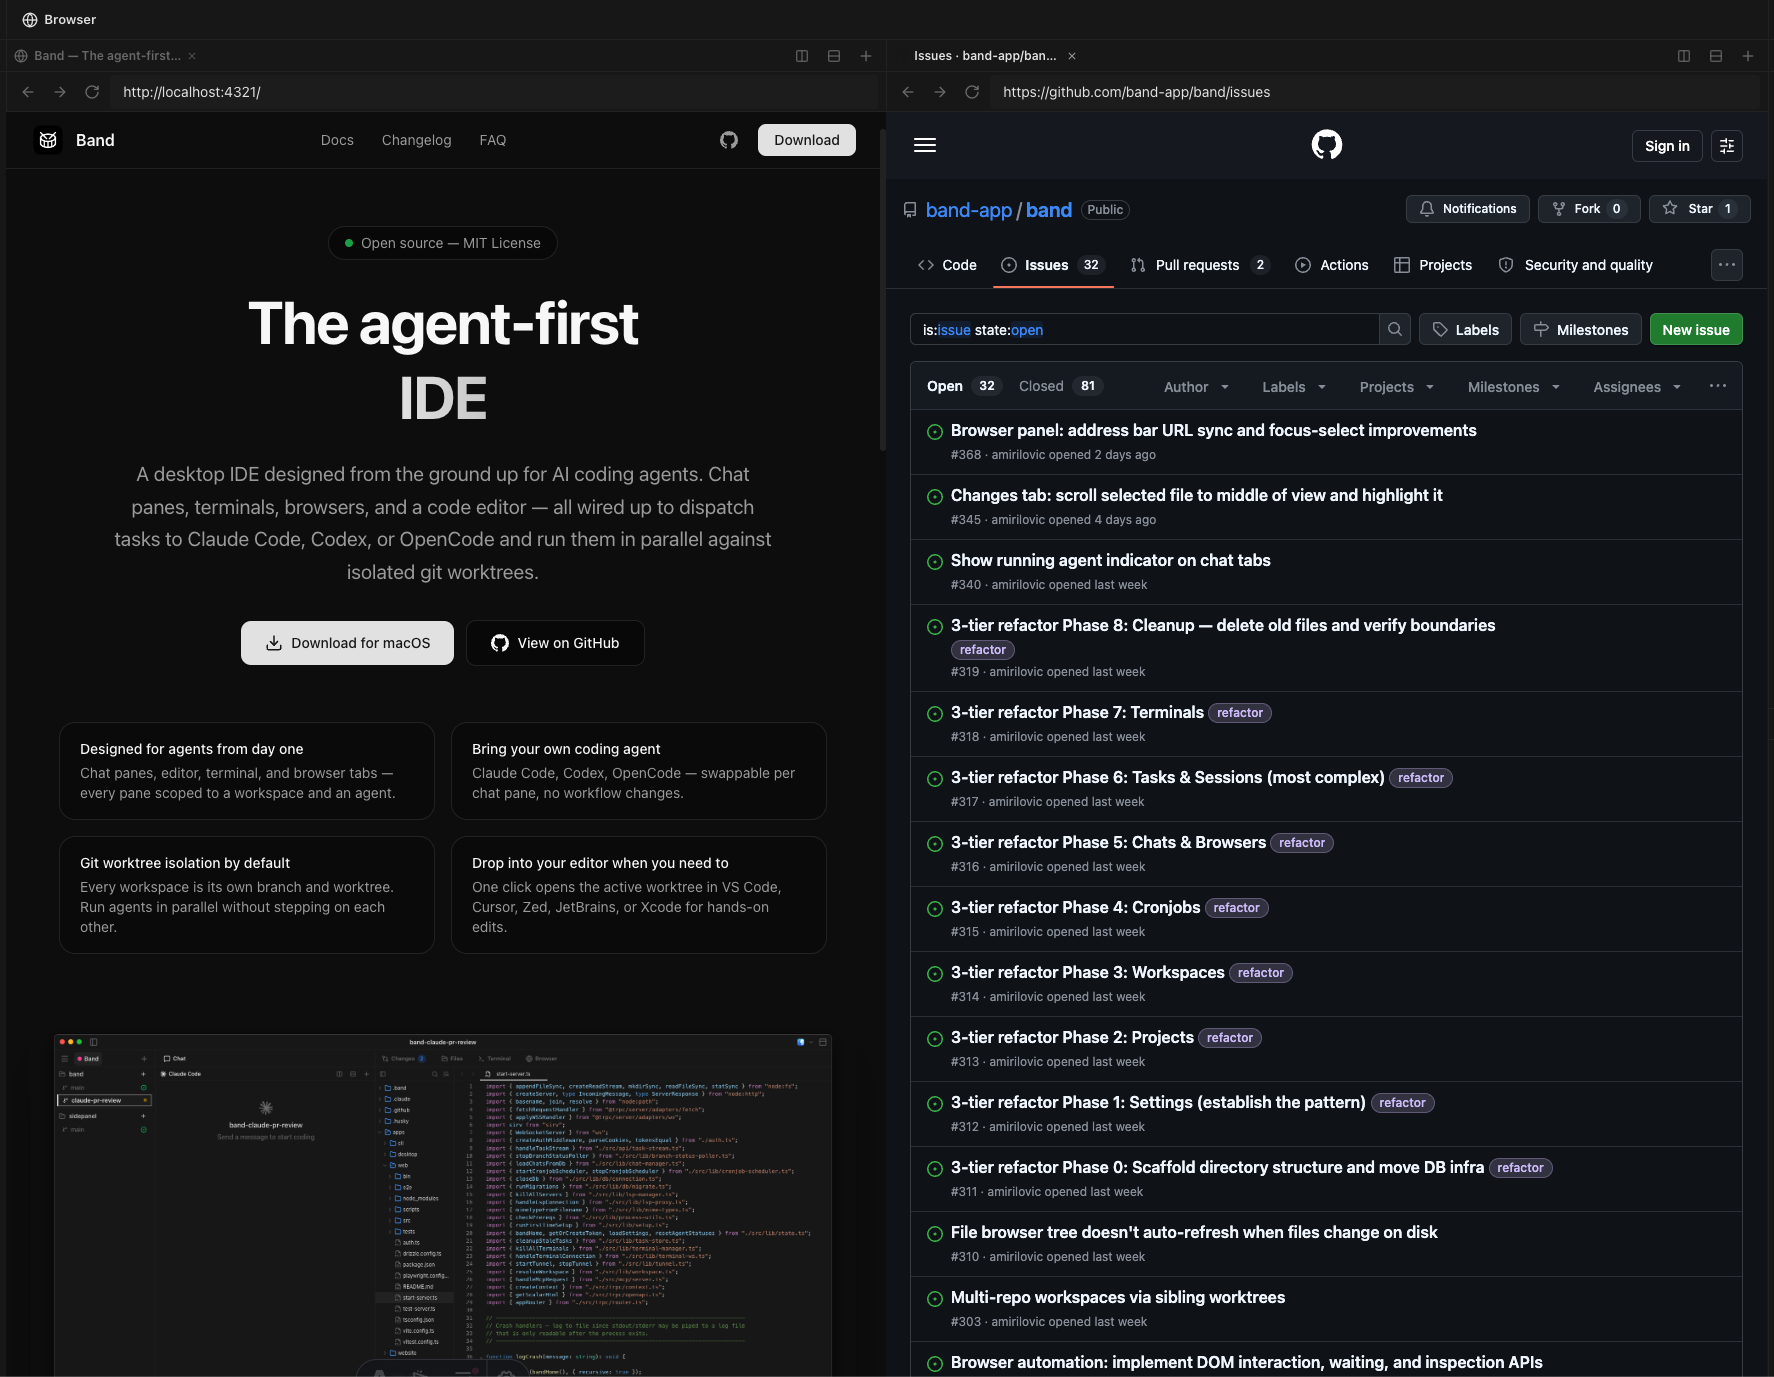The image size is (1774, 1377).
Task: Open the three-dot more tabs menu in repo nav
Action: (1727, 265)
